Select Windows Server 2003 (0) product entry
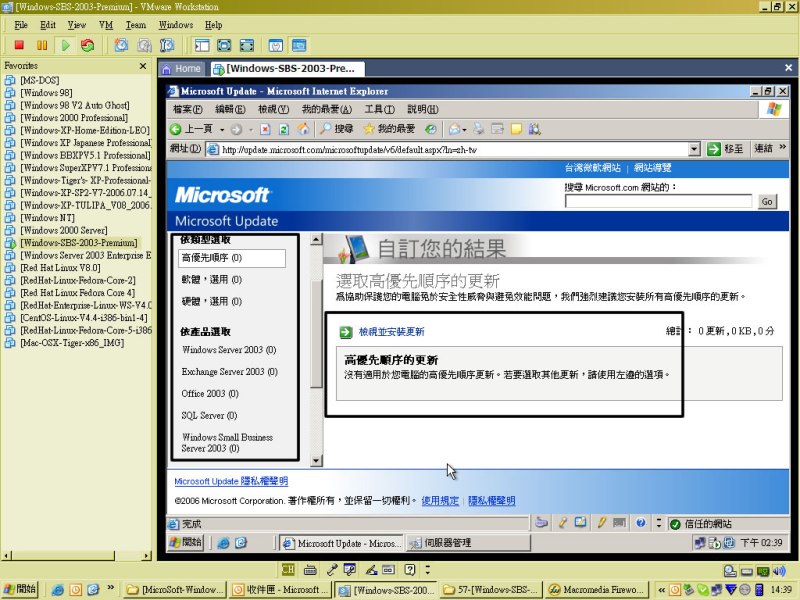The image size is (800, 600). point(229,349)
